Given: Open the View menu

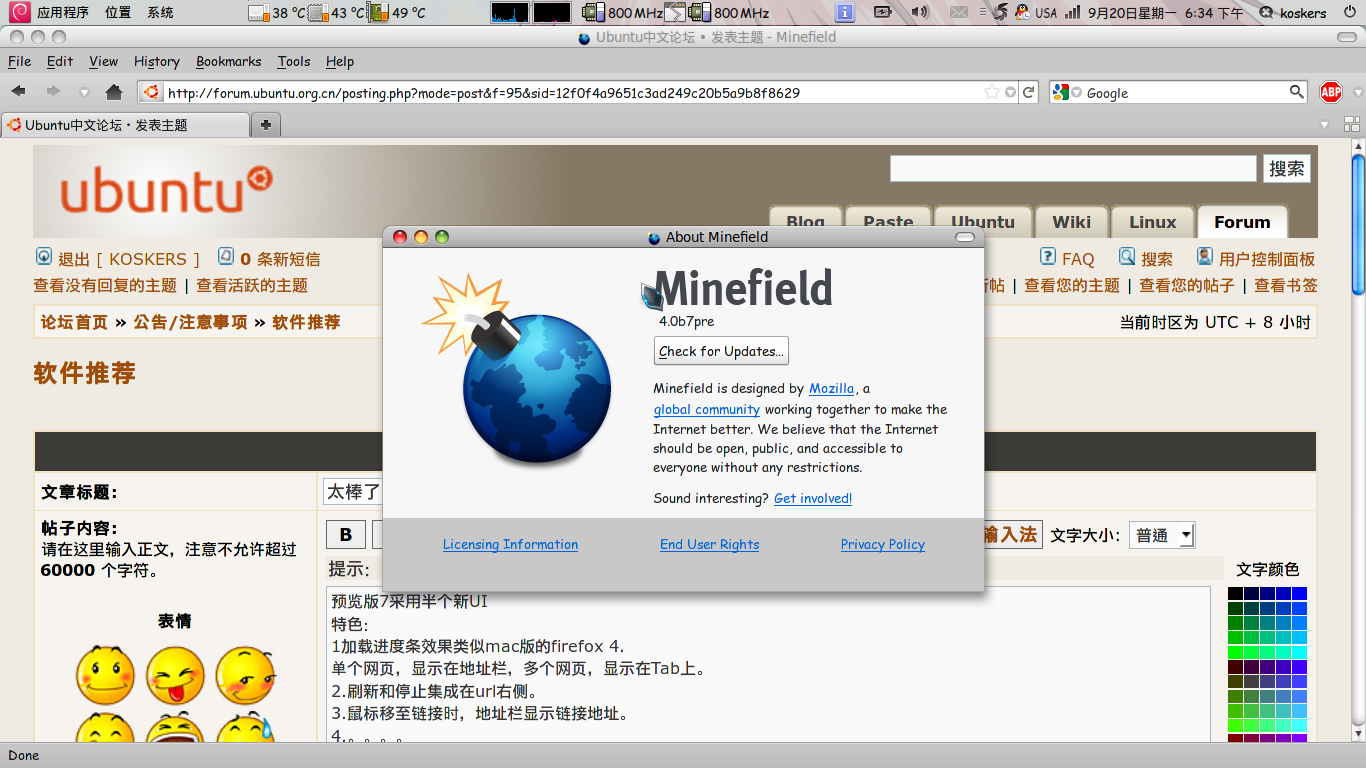Looking at the screenshot, I should pyautogui.click(x=104, y=61).
